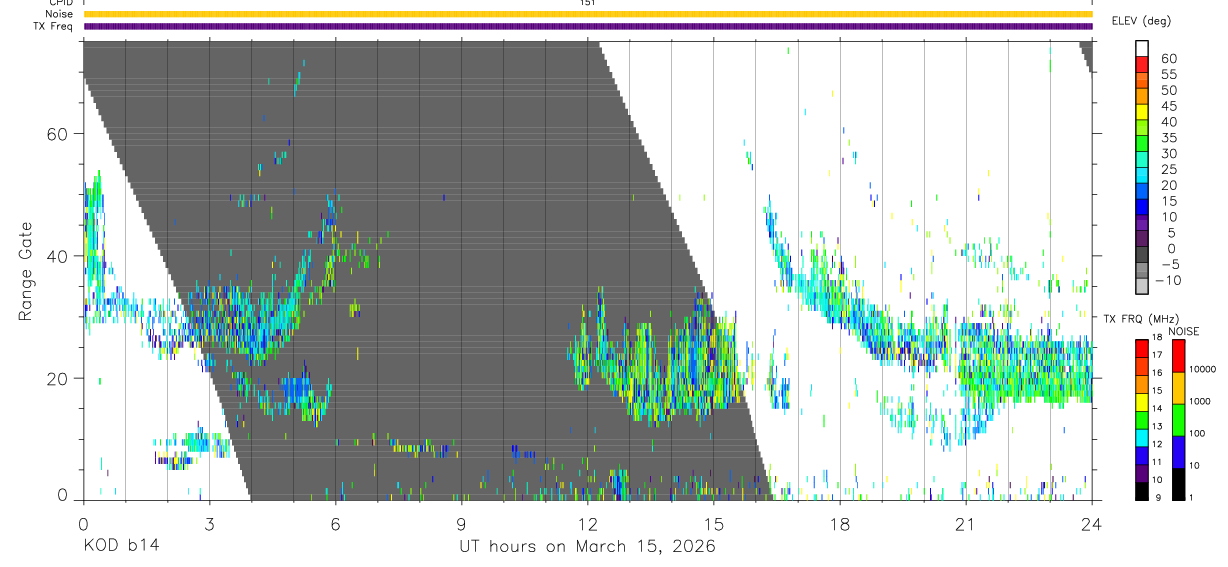The image size is (1228, 567).
Task: Click tick label "3" on the UT hours axis
Action: (209, 524)
